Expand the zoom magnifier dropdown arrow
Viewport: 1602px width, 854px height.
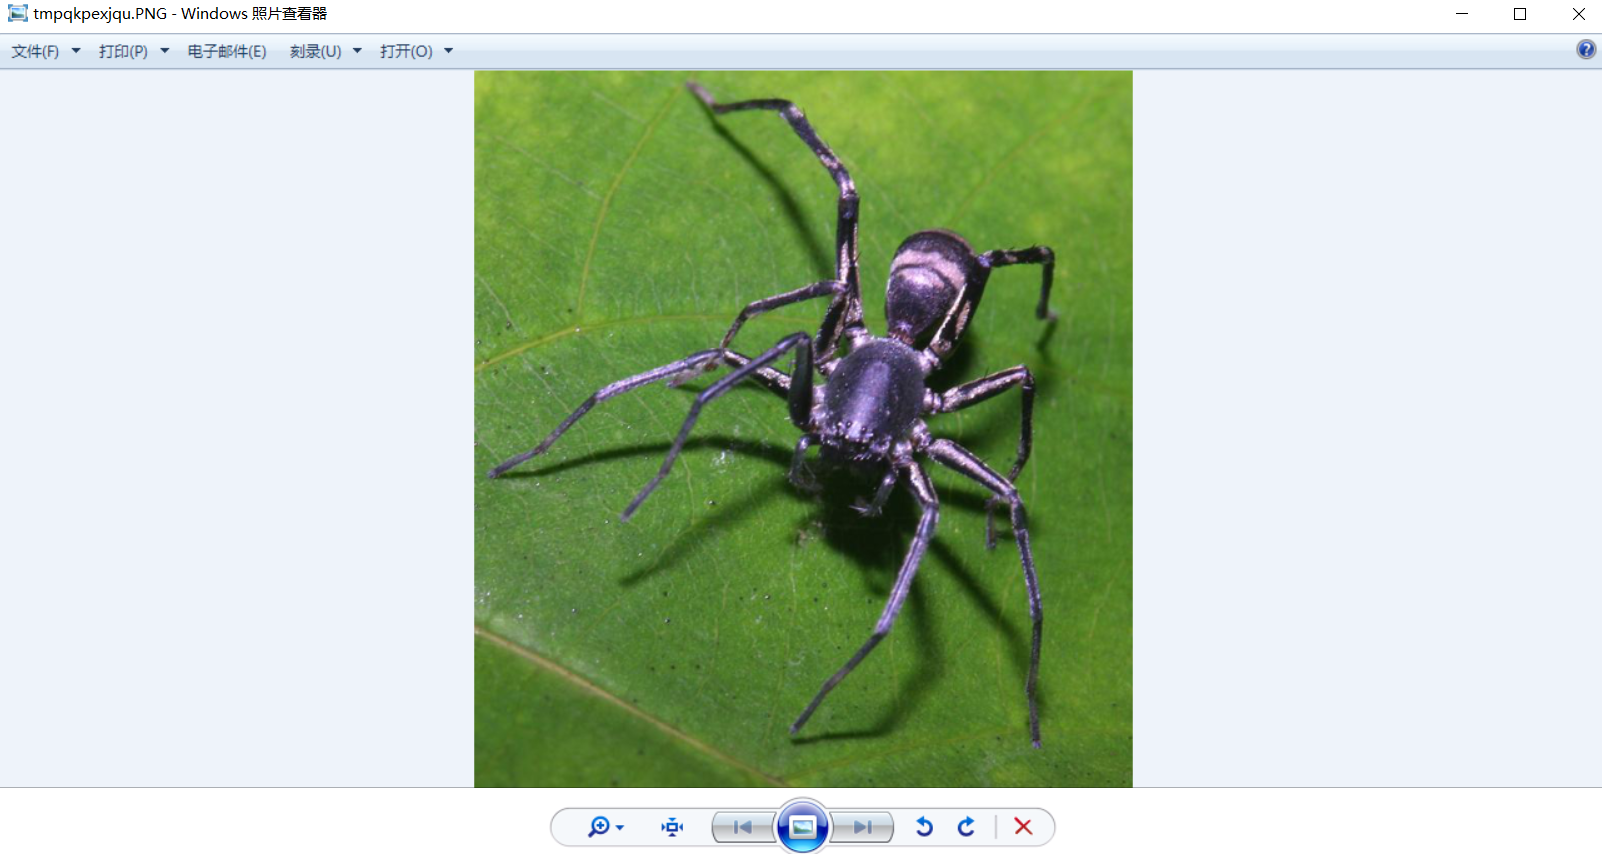(620, 828)
